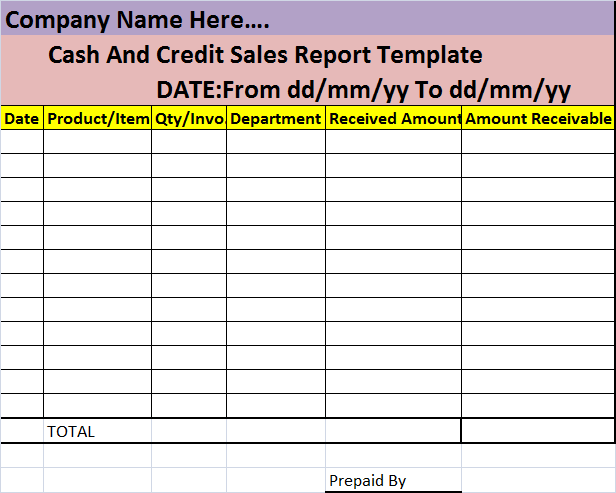Click the first empty cell under Department
The image size is (616, 493).
point(276,141)
